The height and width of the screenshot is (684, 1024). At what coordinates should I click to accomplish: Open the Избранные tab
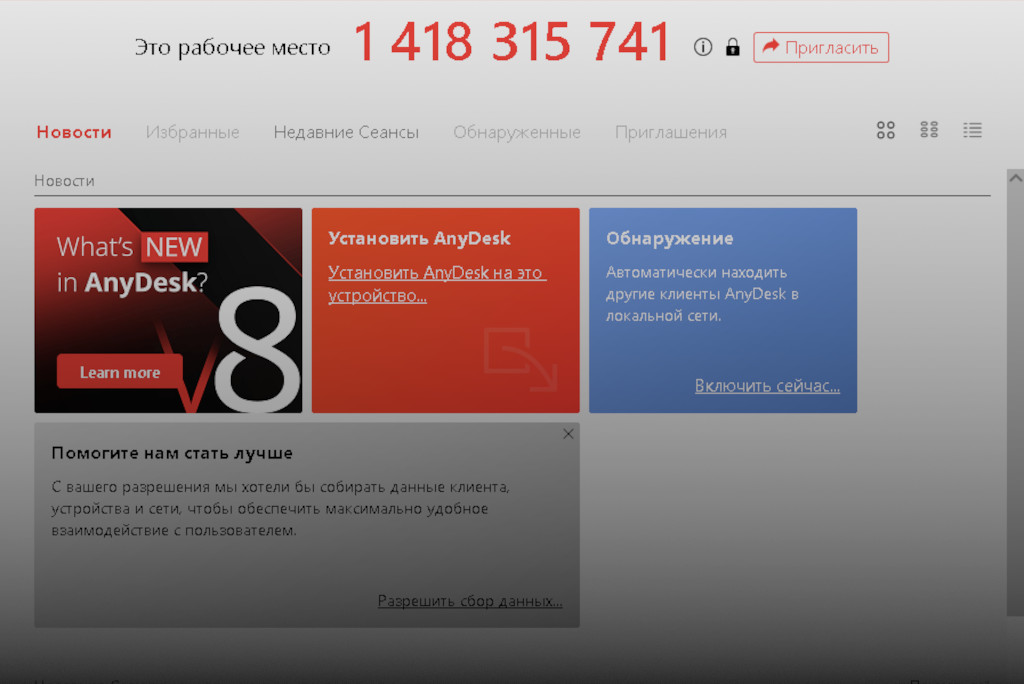pyautogui.click(x=193, y=132)
